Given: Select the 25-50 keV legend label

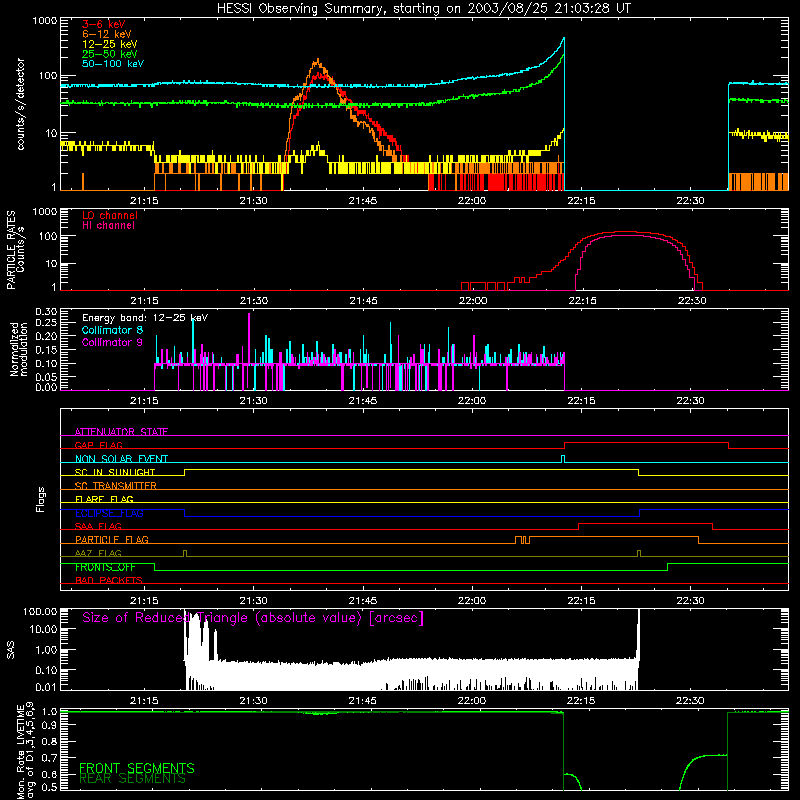Looking at the screenshot, I should 110,54.
